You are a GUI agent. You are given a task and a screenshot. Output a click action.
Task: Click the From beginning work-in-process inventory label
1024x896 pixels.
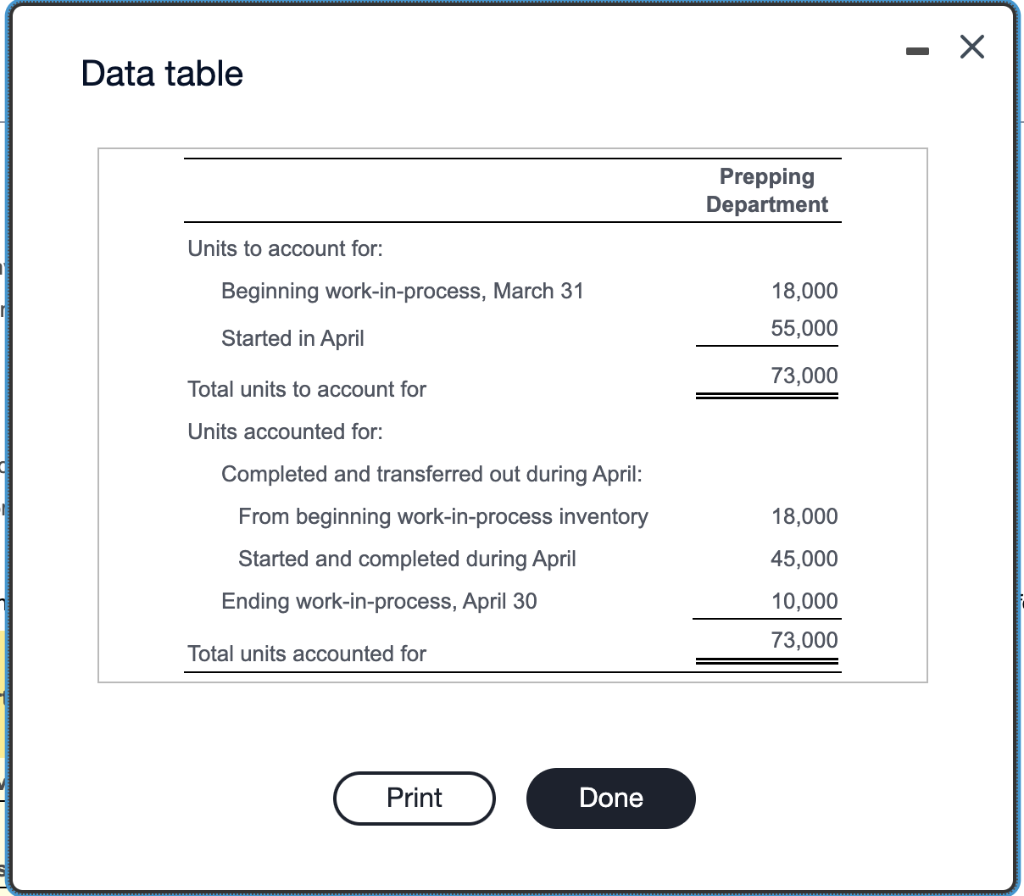coord(443,516)
